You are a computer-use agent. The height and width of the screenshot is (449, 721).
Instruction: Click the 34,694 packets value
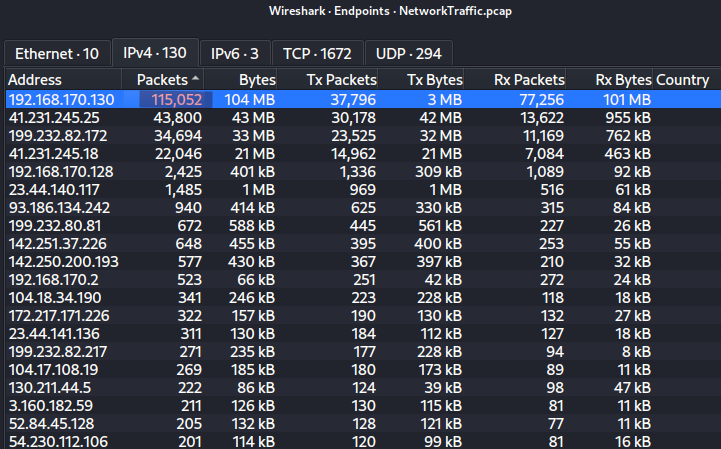pyautogui.click(x=177, y=136)
